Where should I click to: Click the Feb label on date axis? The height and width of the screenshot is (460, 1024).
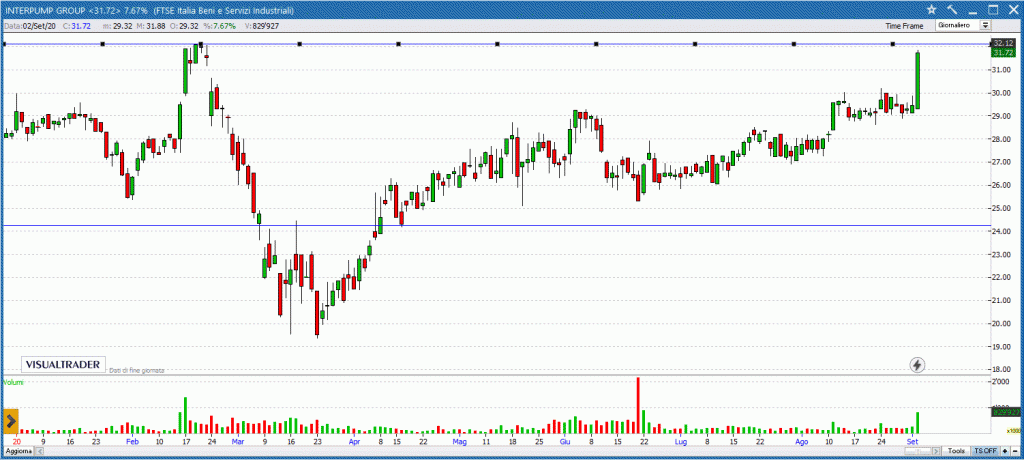coord(133,442)
